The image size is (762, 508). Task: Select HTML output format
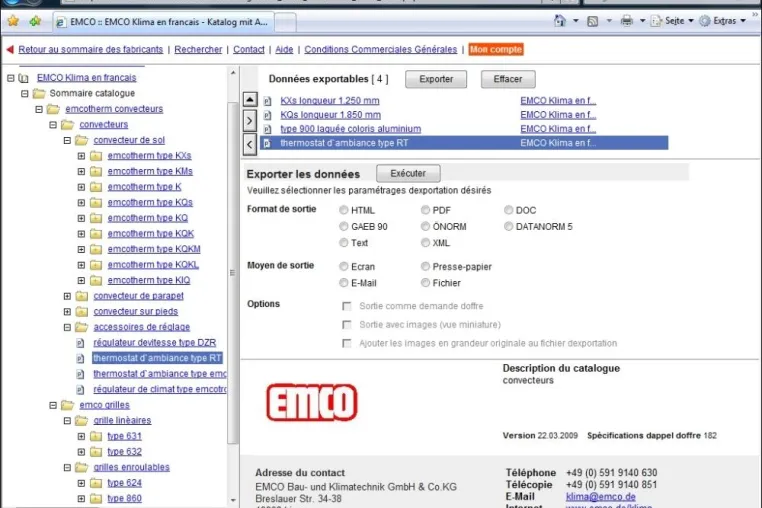[344, 210]
